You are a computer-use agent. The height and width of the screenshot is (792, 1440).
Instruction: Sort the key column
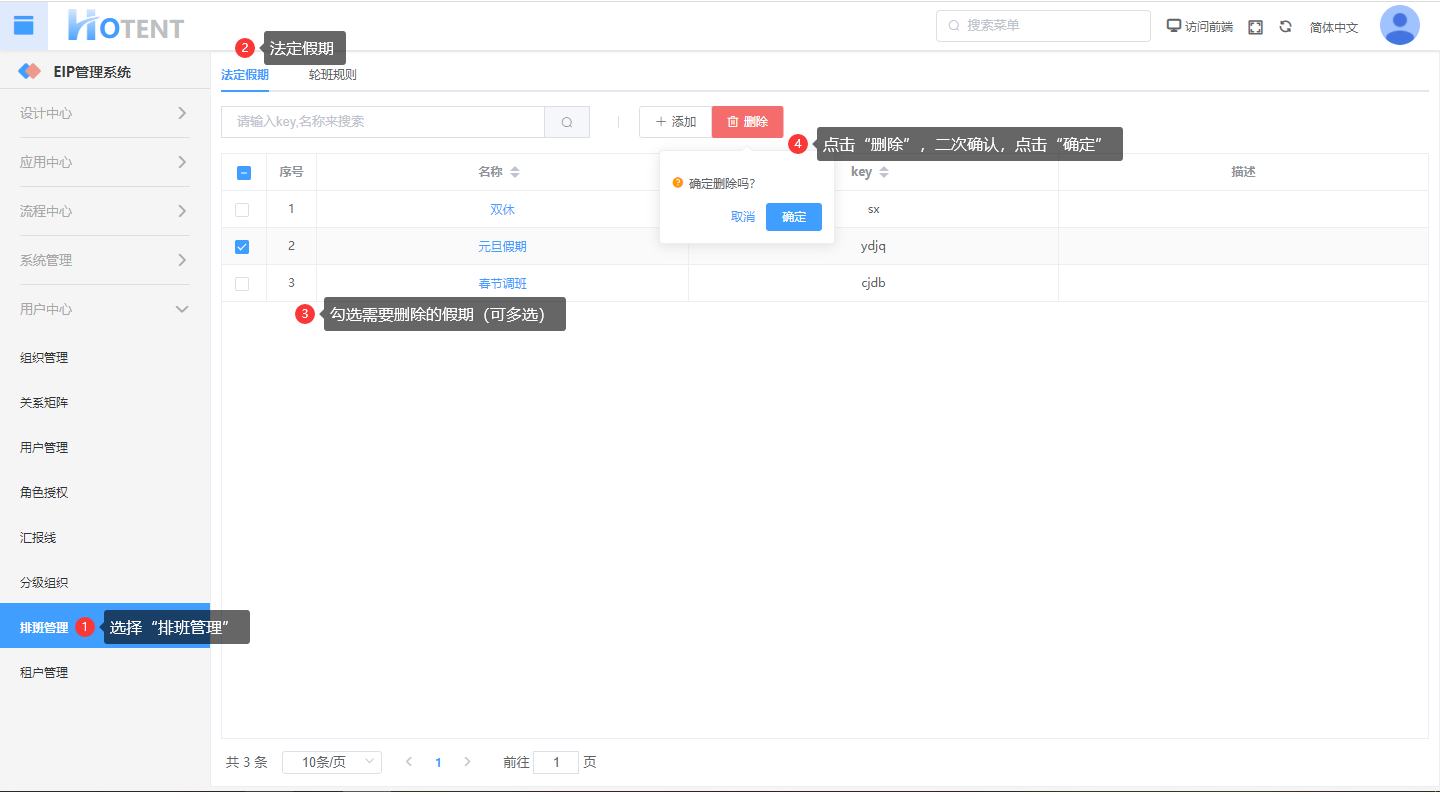(884, 172)
